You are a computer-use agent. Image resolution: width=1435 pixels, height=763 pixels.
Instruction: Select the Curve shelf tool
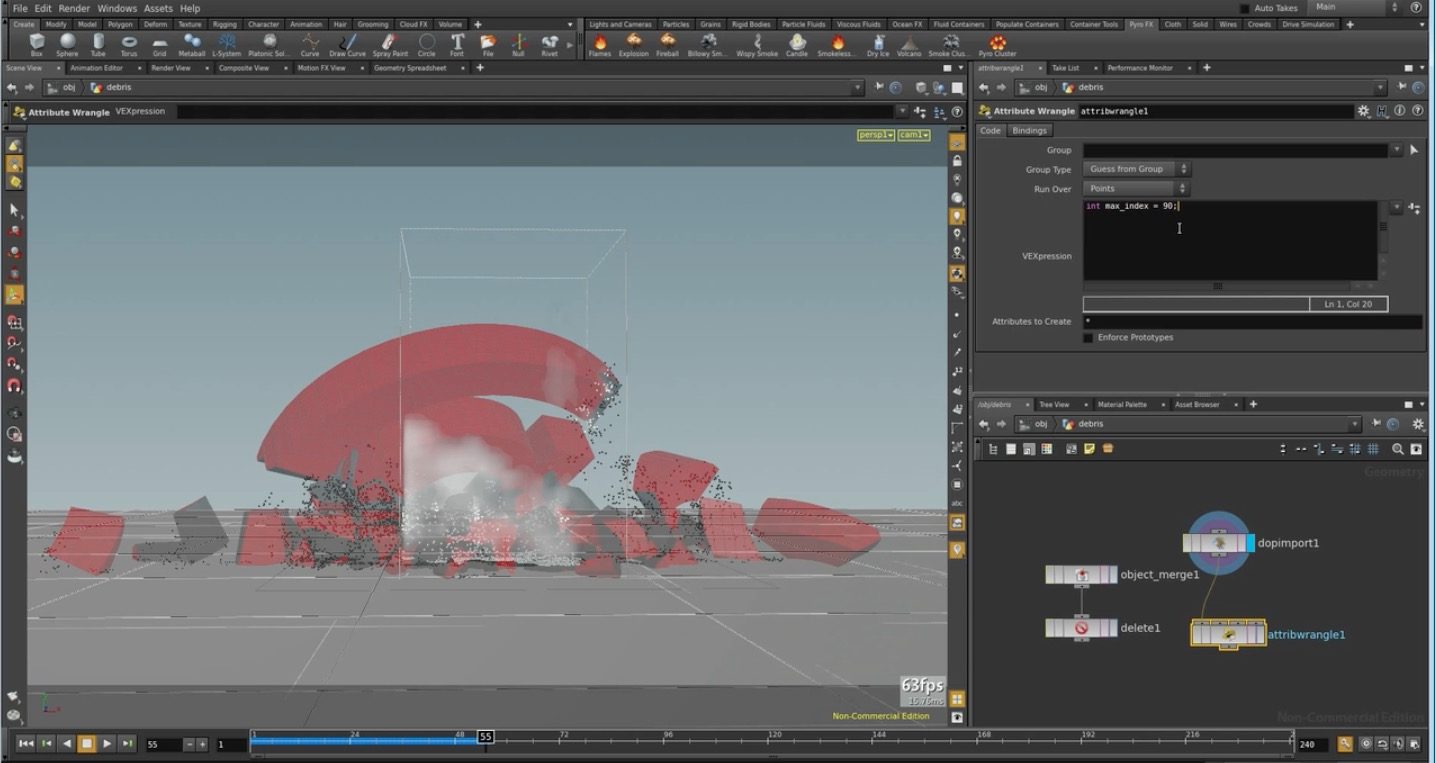coord(310,45)
